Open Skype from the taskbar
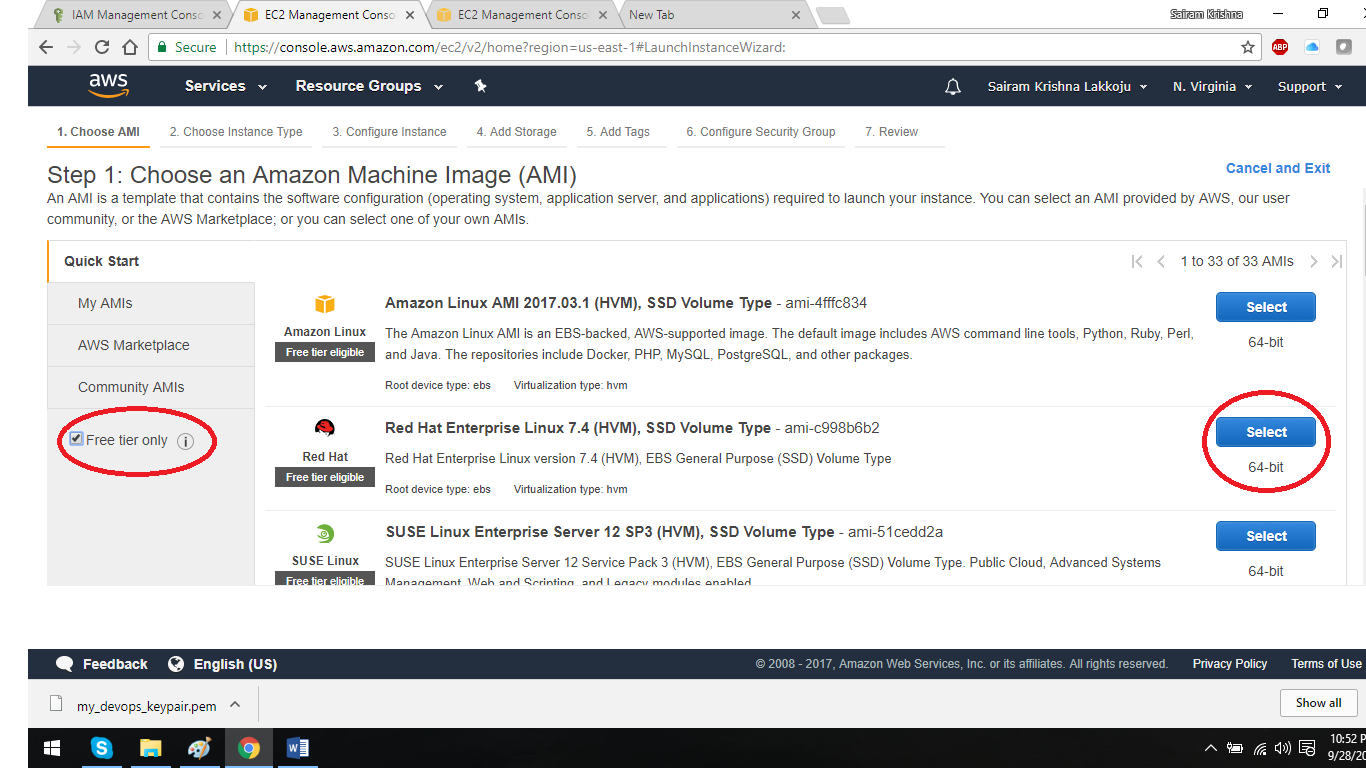Viewport: 1366px width, 768px height. pyautogui.click(x=101, y=748)
